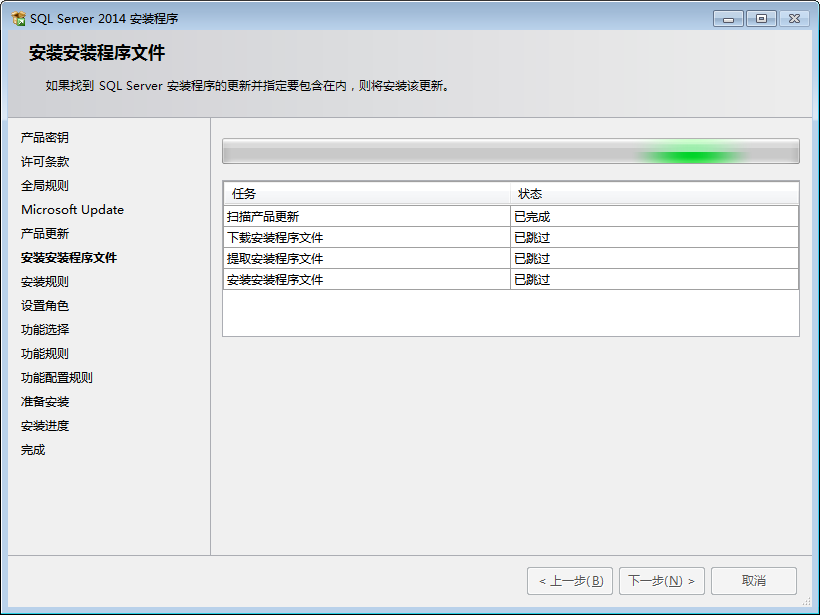Select 许可条款 step in the sidebar

(x=44, y=161)
